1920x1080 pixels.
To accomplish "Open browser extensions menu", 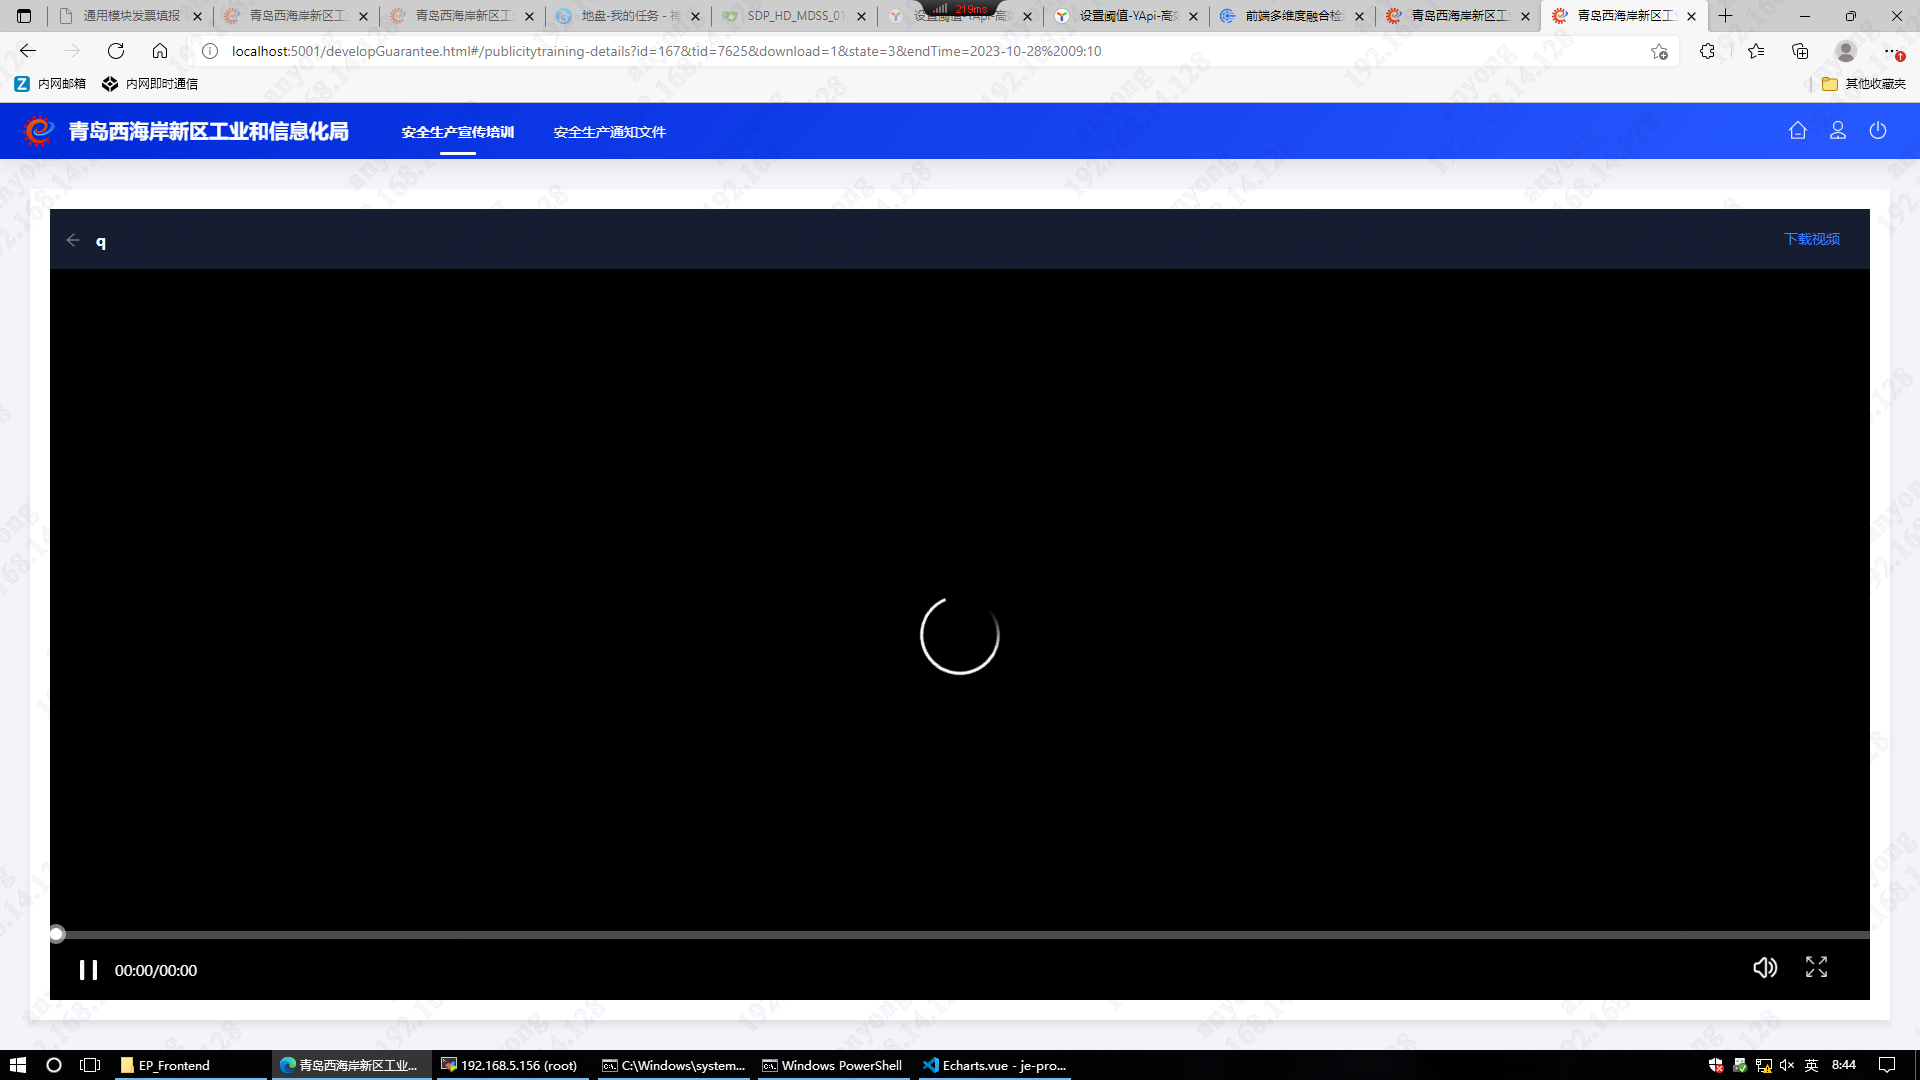I will click(x=1707, y=51).
